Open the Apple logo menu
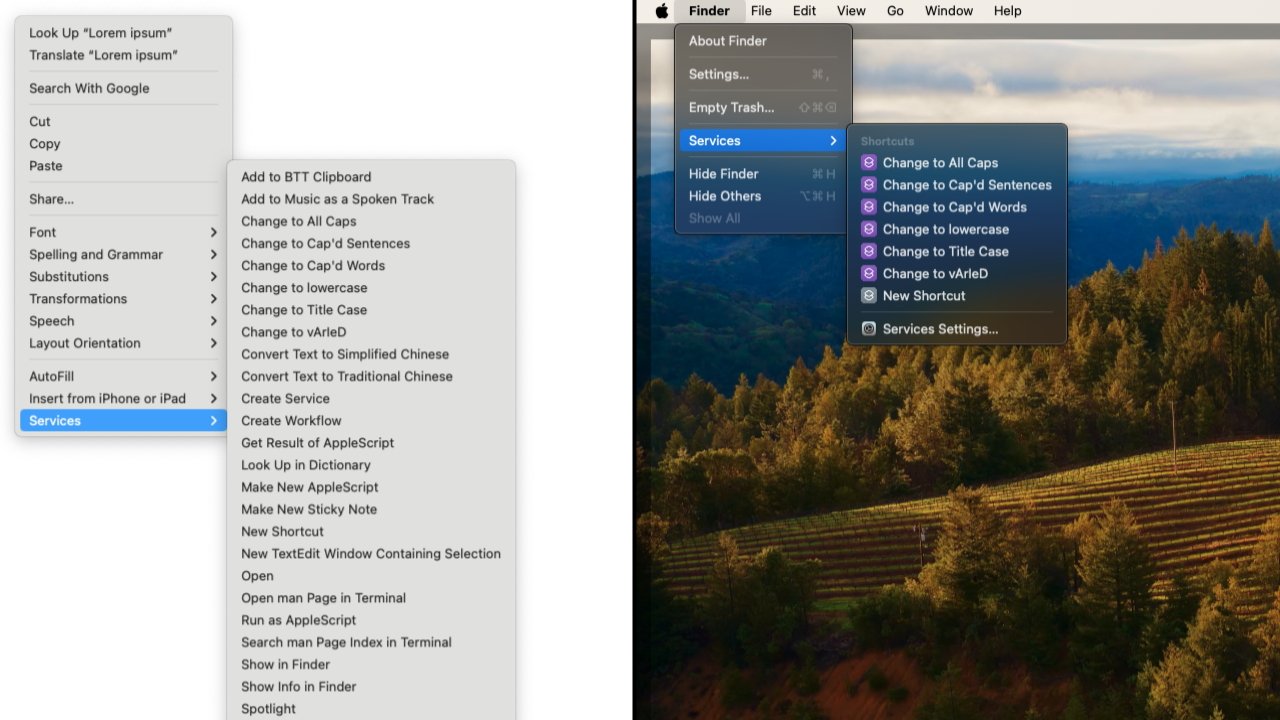The image size is (1280, 720). tap(661, 11)
